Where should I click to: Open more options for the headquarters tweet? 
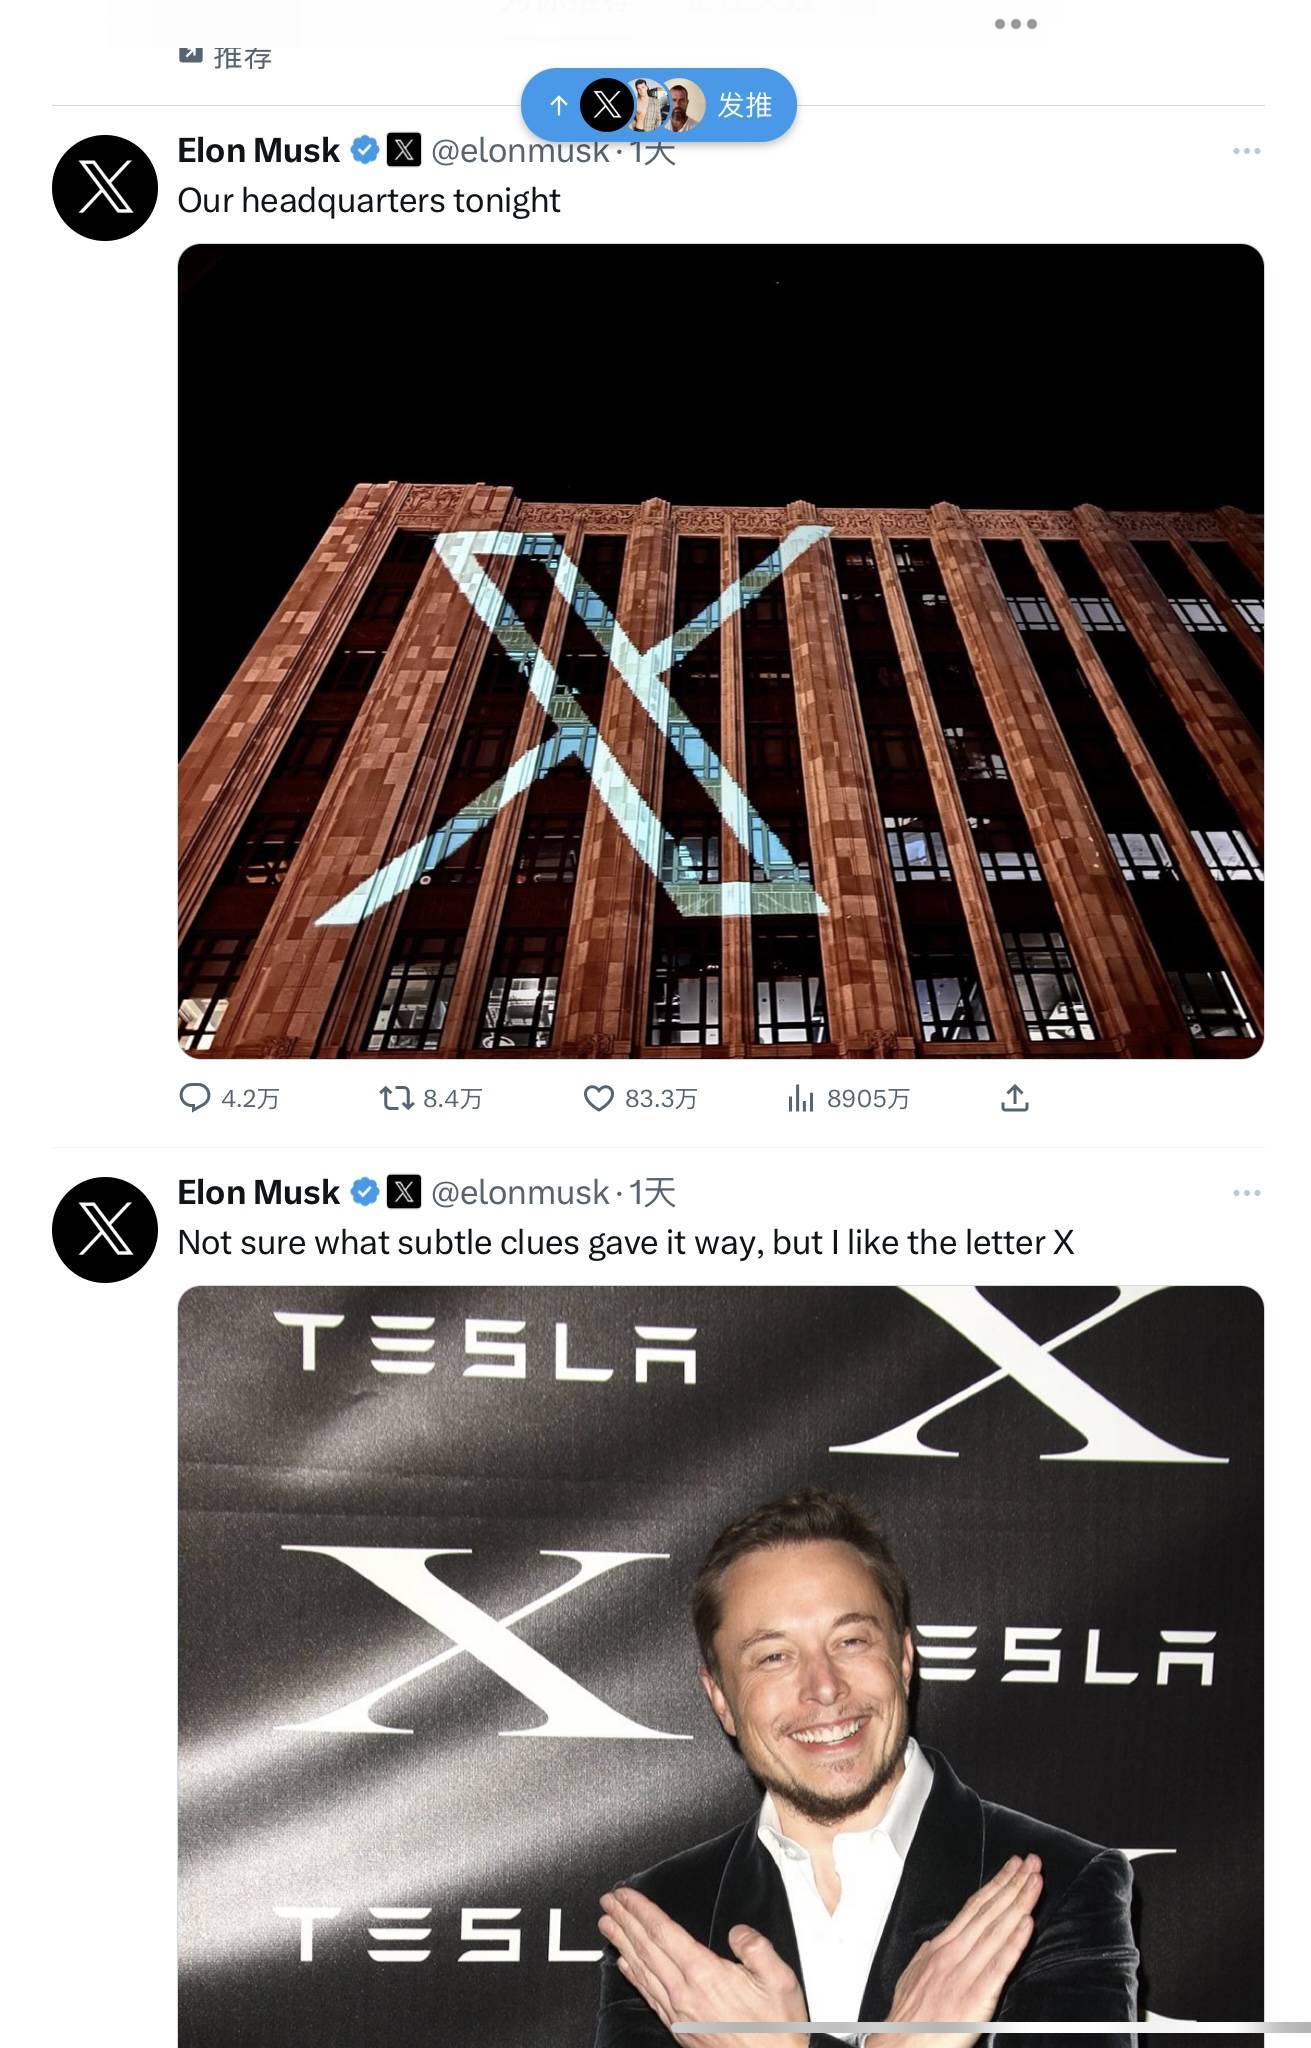[x=1246, y=151]
